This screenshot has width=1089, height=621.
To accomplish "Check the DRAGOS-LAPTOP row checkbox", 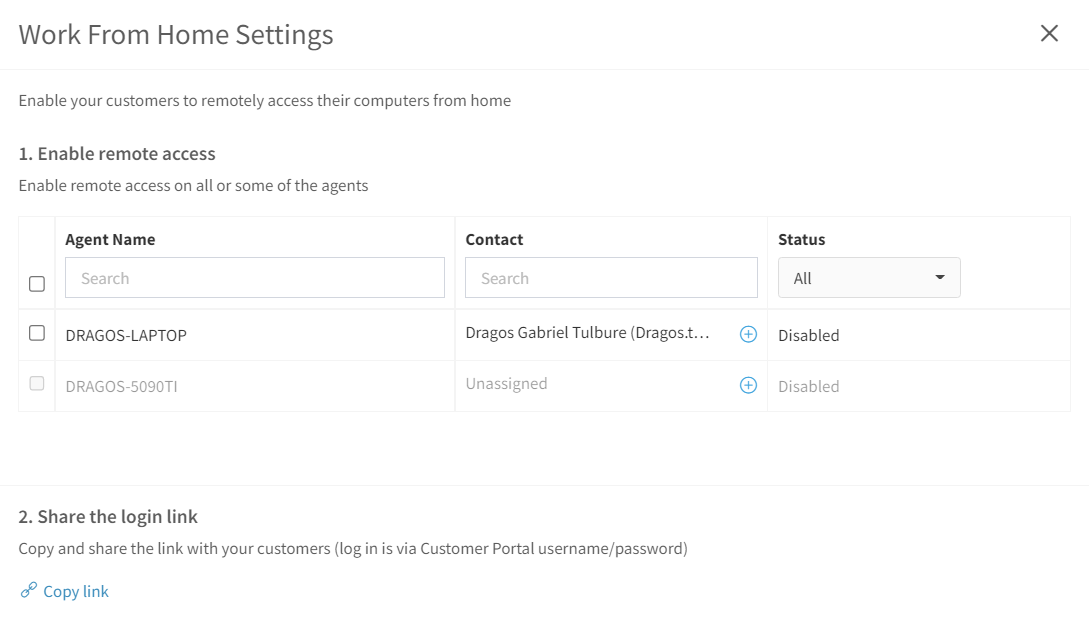I will point(37,333).
